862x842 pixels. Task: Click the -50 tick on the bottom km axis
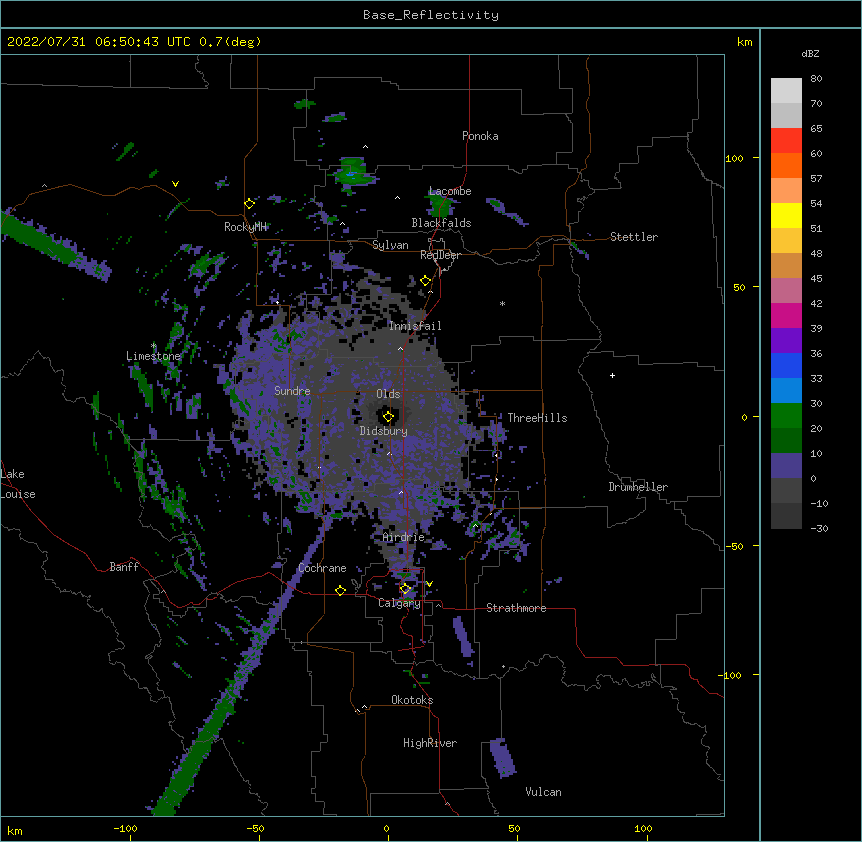click(x=255, y=828)
